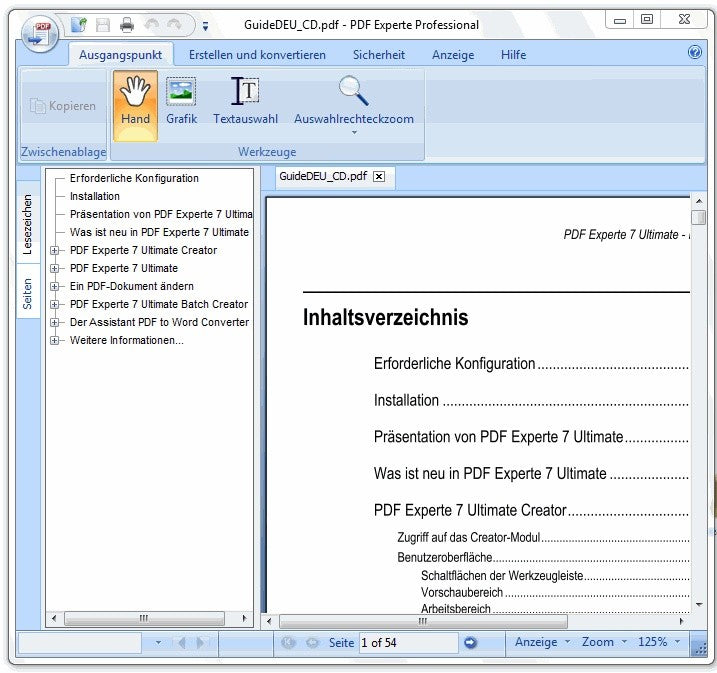Select the Grafik selection tool
717x673 pixels.
[182, 101]
